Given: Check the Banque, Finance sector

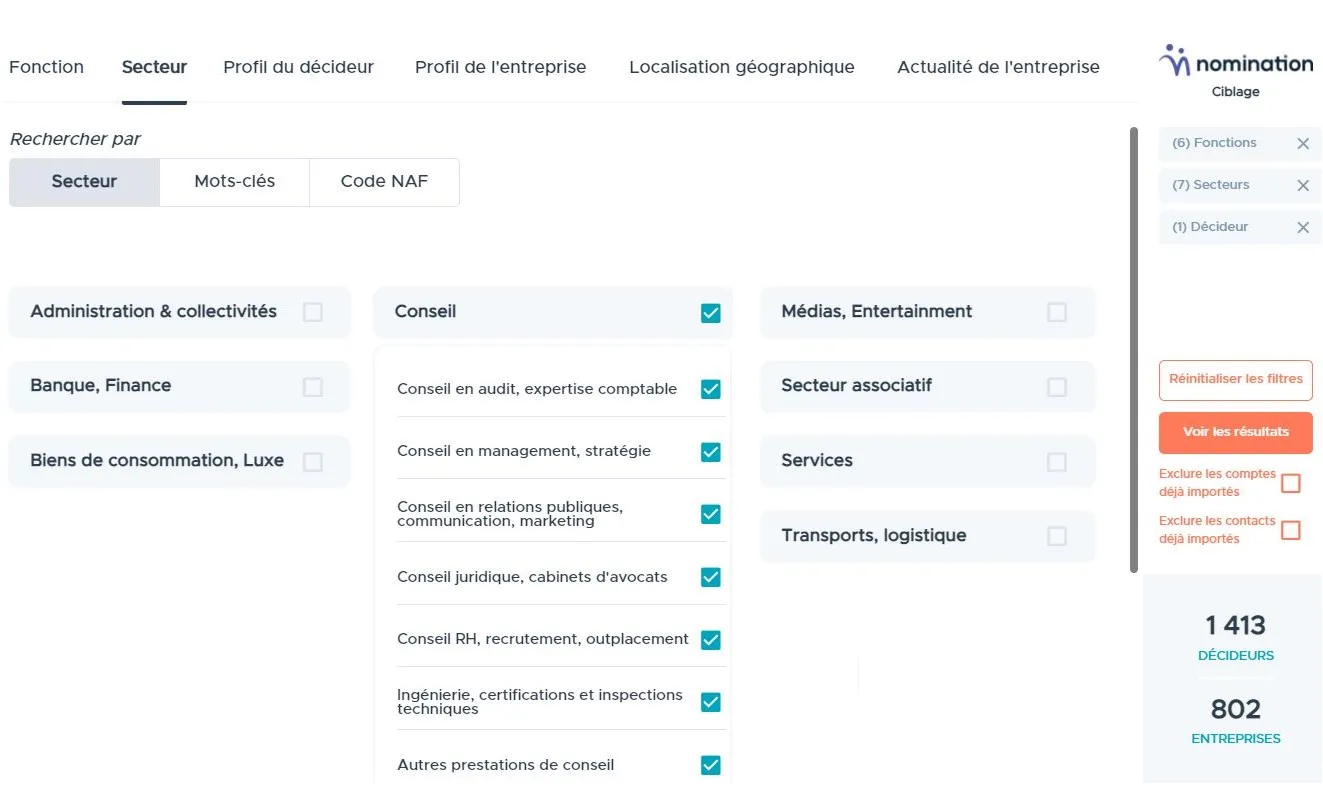Looking at the screenshot, I should (x=311, y=386).
